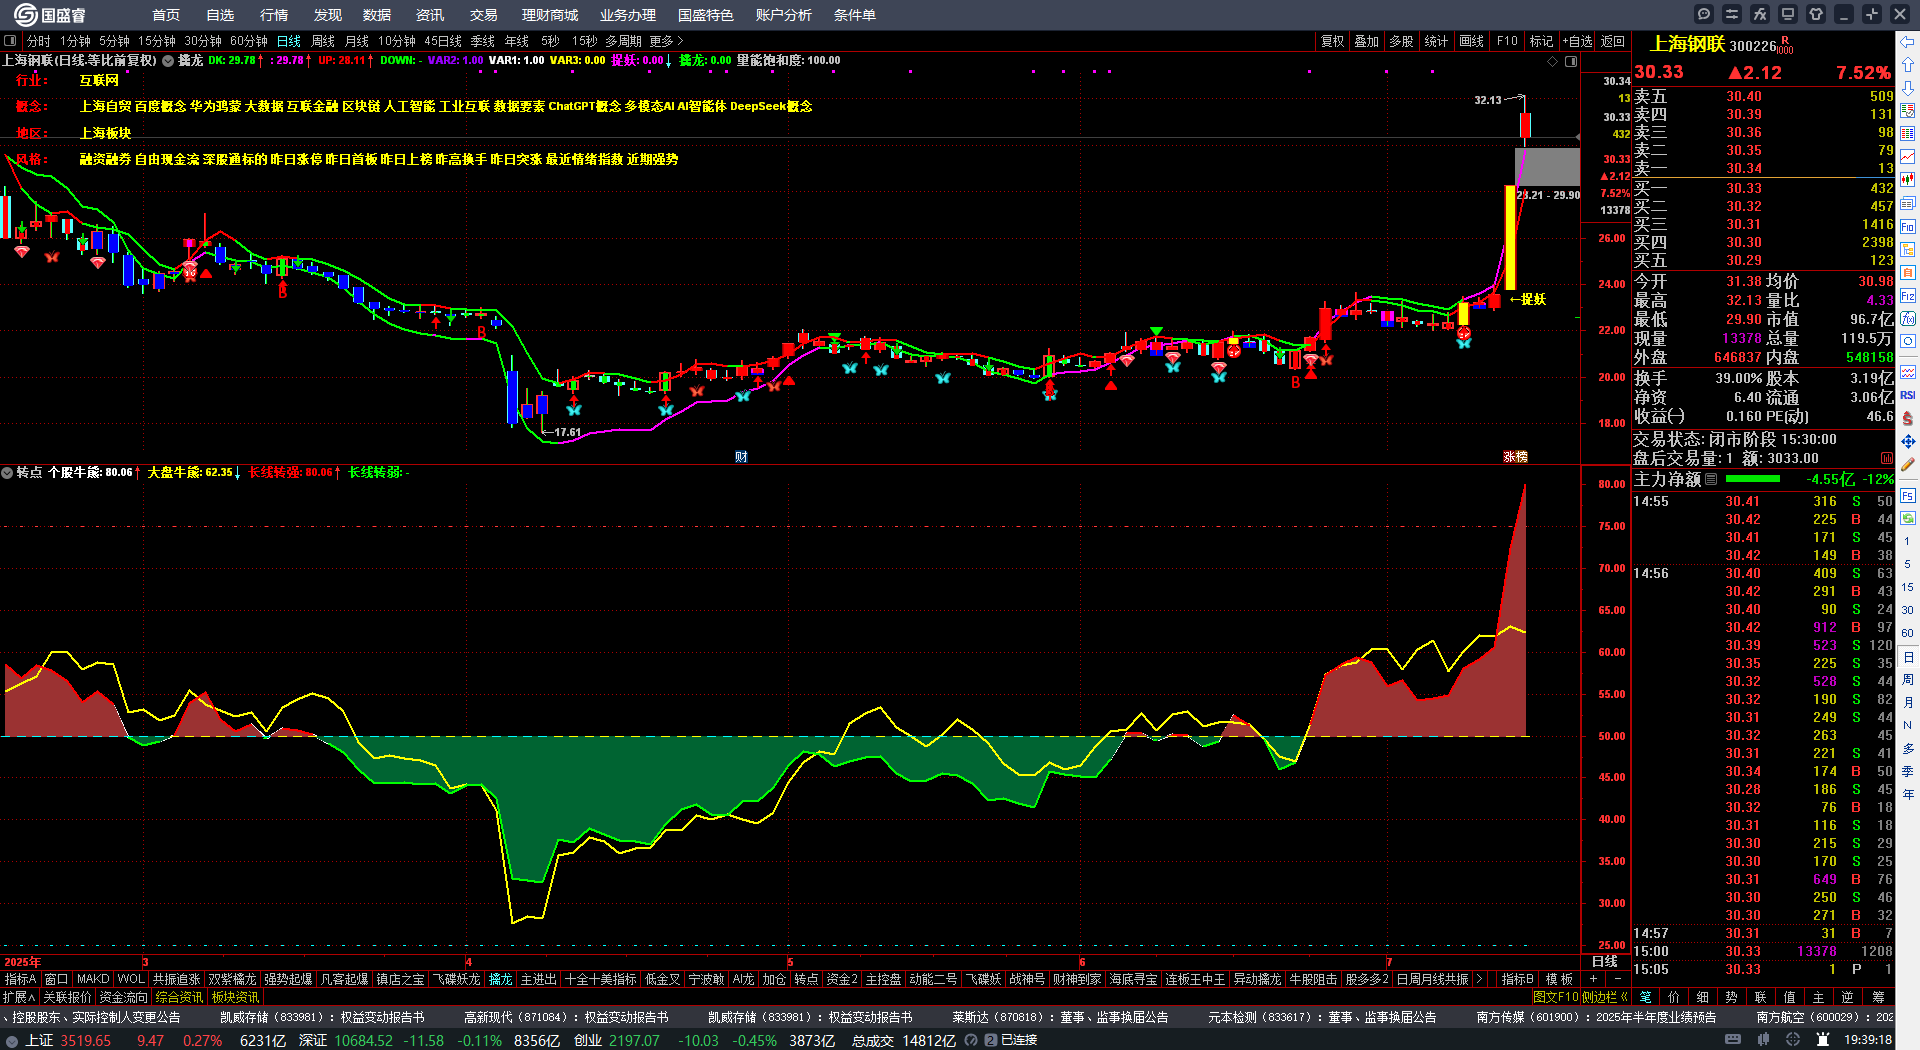Screen dimensions: 1920x1050
Task: Click the connection status icon beside 已连接
Action: coord(991,1040)
